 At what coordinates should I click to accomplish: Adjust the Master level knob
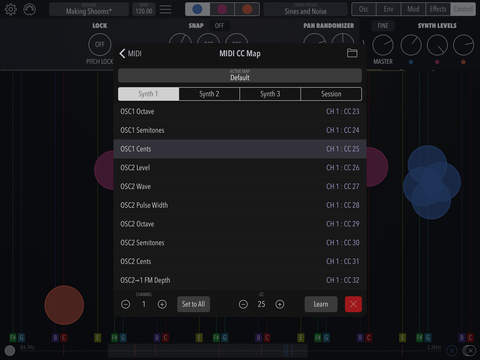[383, 45]
